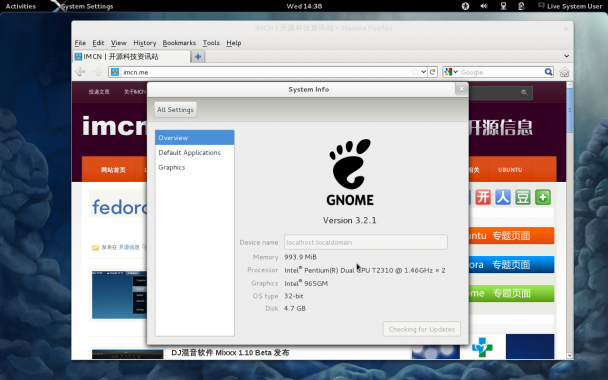Image resolution: width=608 pixels, height=380 pixels.
Task: Open the DJ混音软件 Mixxx 1.10 Beta article
Action: [230, 352]
